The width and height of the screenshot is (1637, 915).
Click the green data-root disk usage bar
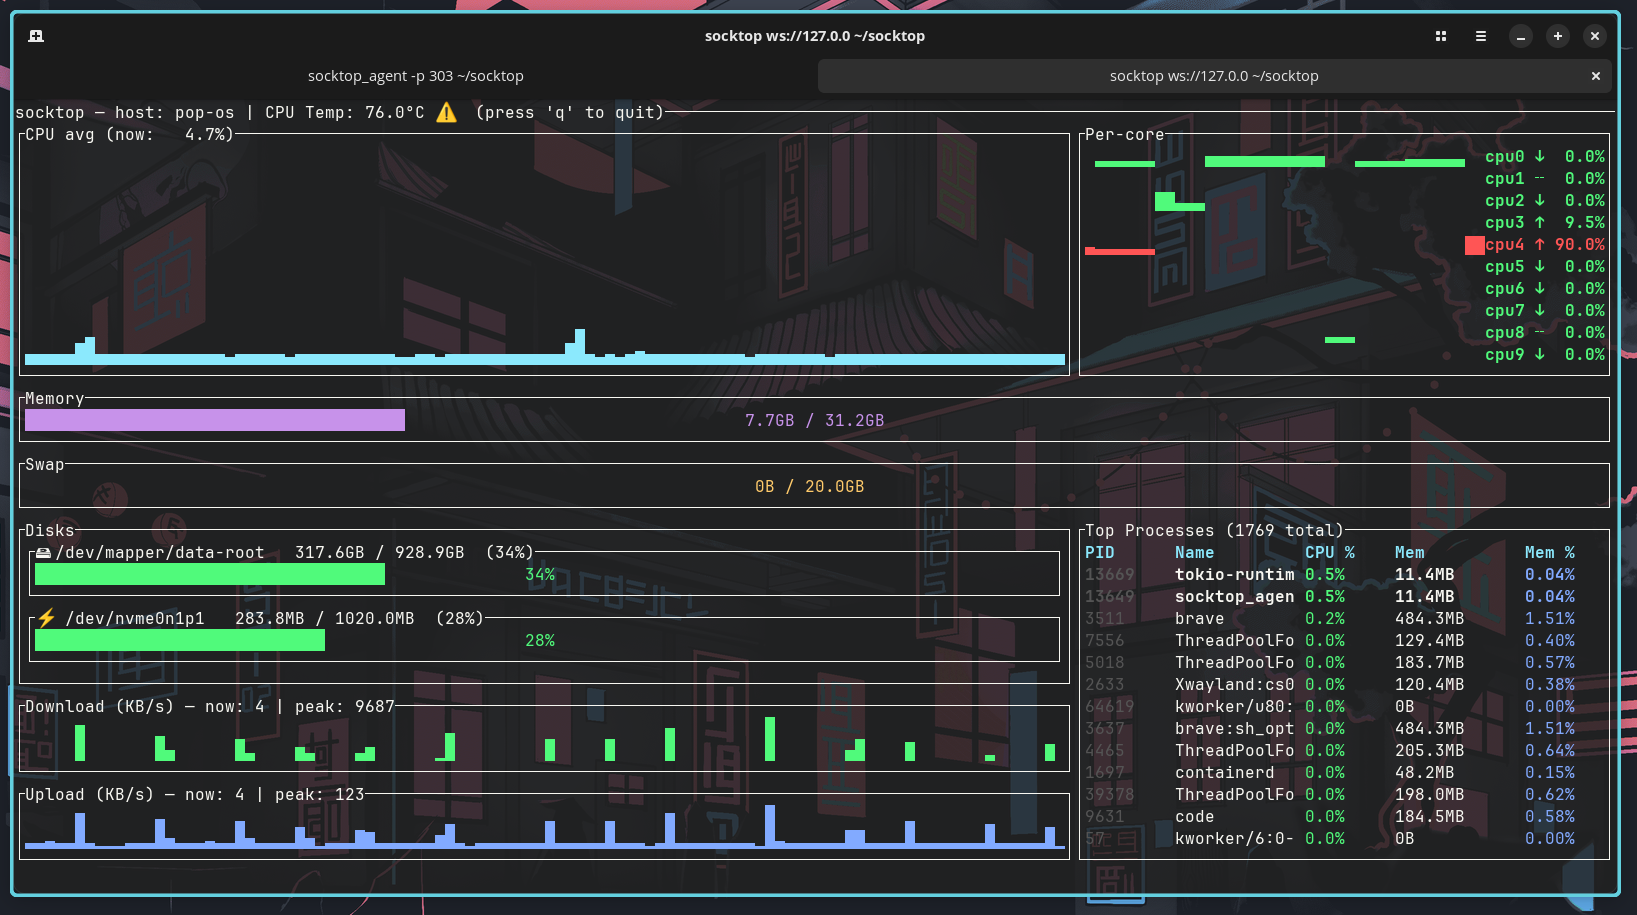point(210,574)
